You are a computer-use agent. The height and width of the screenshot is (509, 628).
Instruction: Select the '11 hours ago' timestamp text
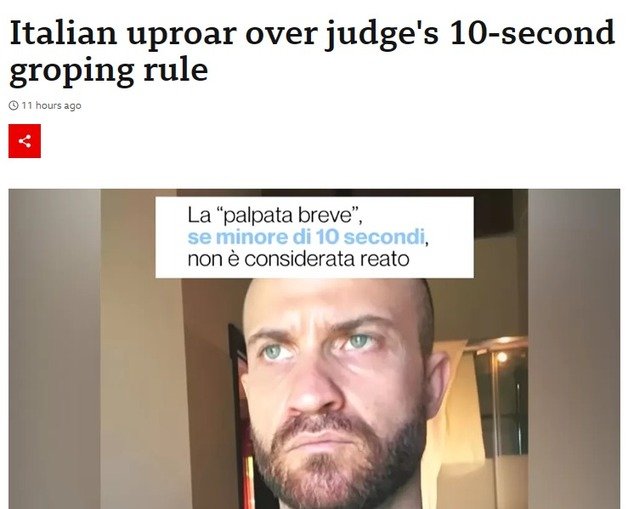[x=51, y=105]
